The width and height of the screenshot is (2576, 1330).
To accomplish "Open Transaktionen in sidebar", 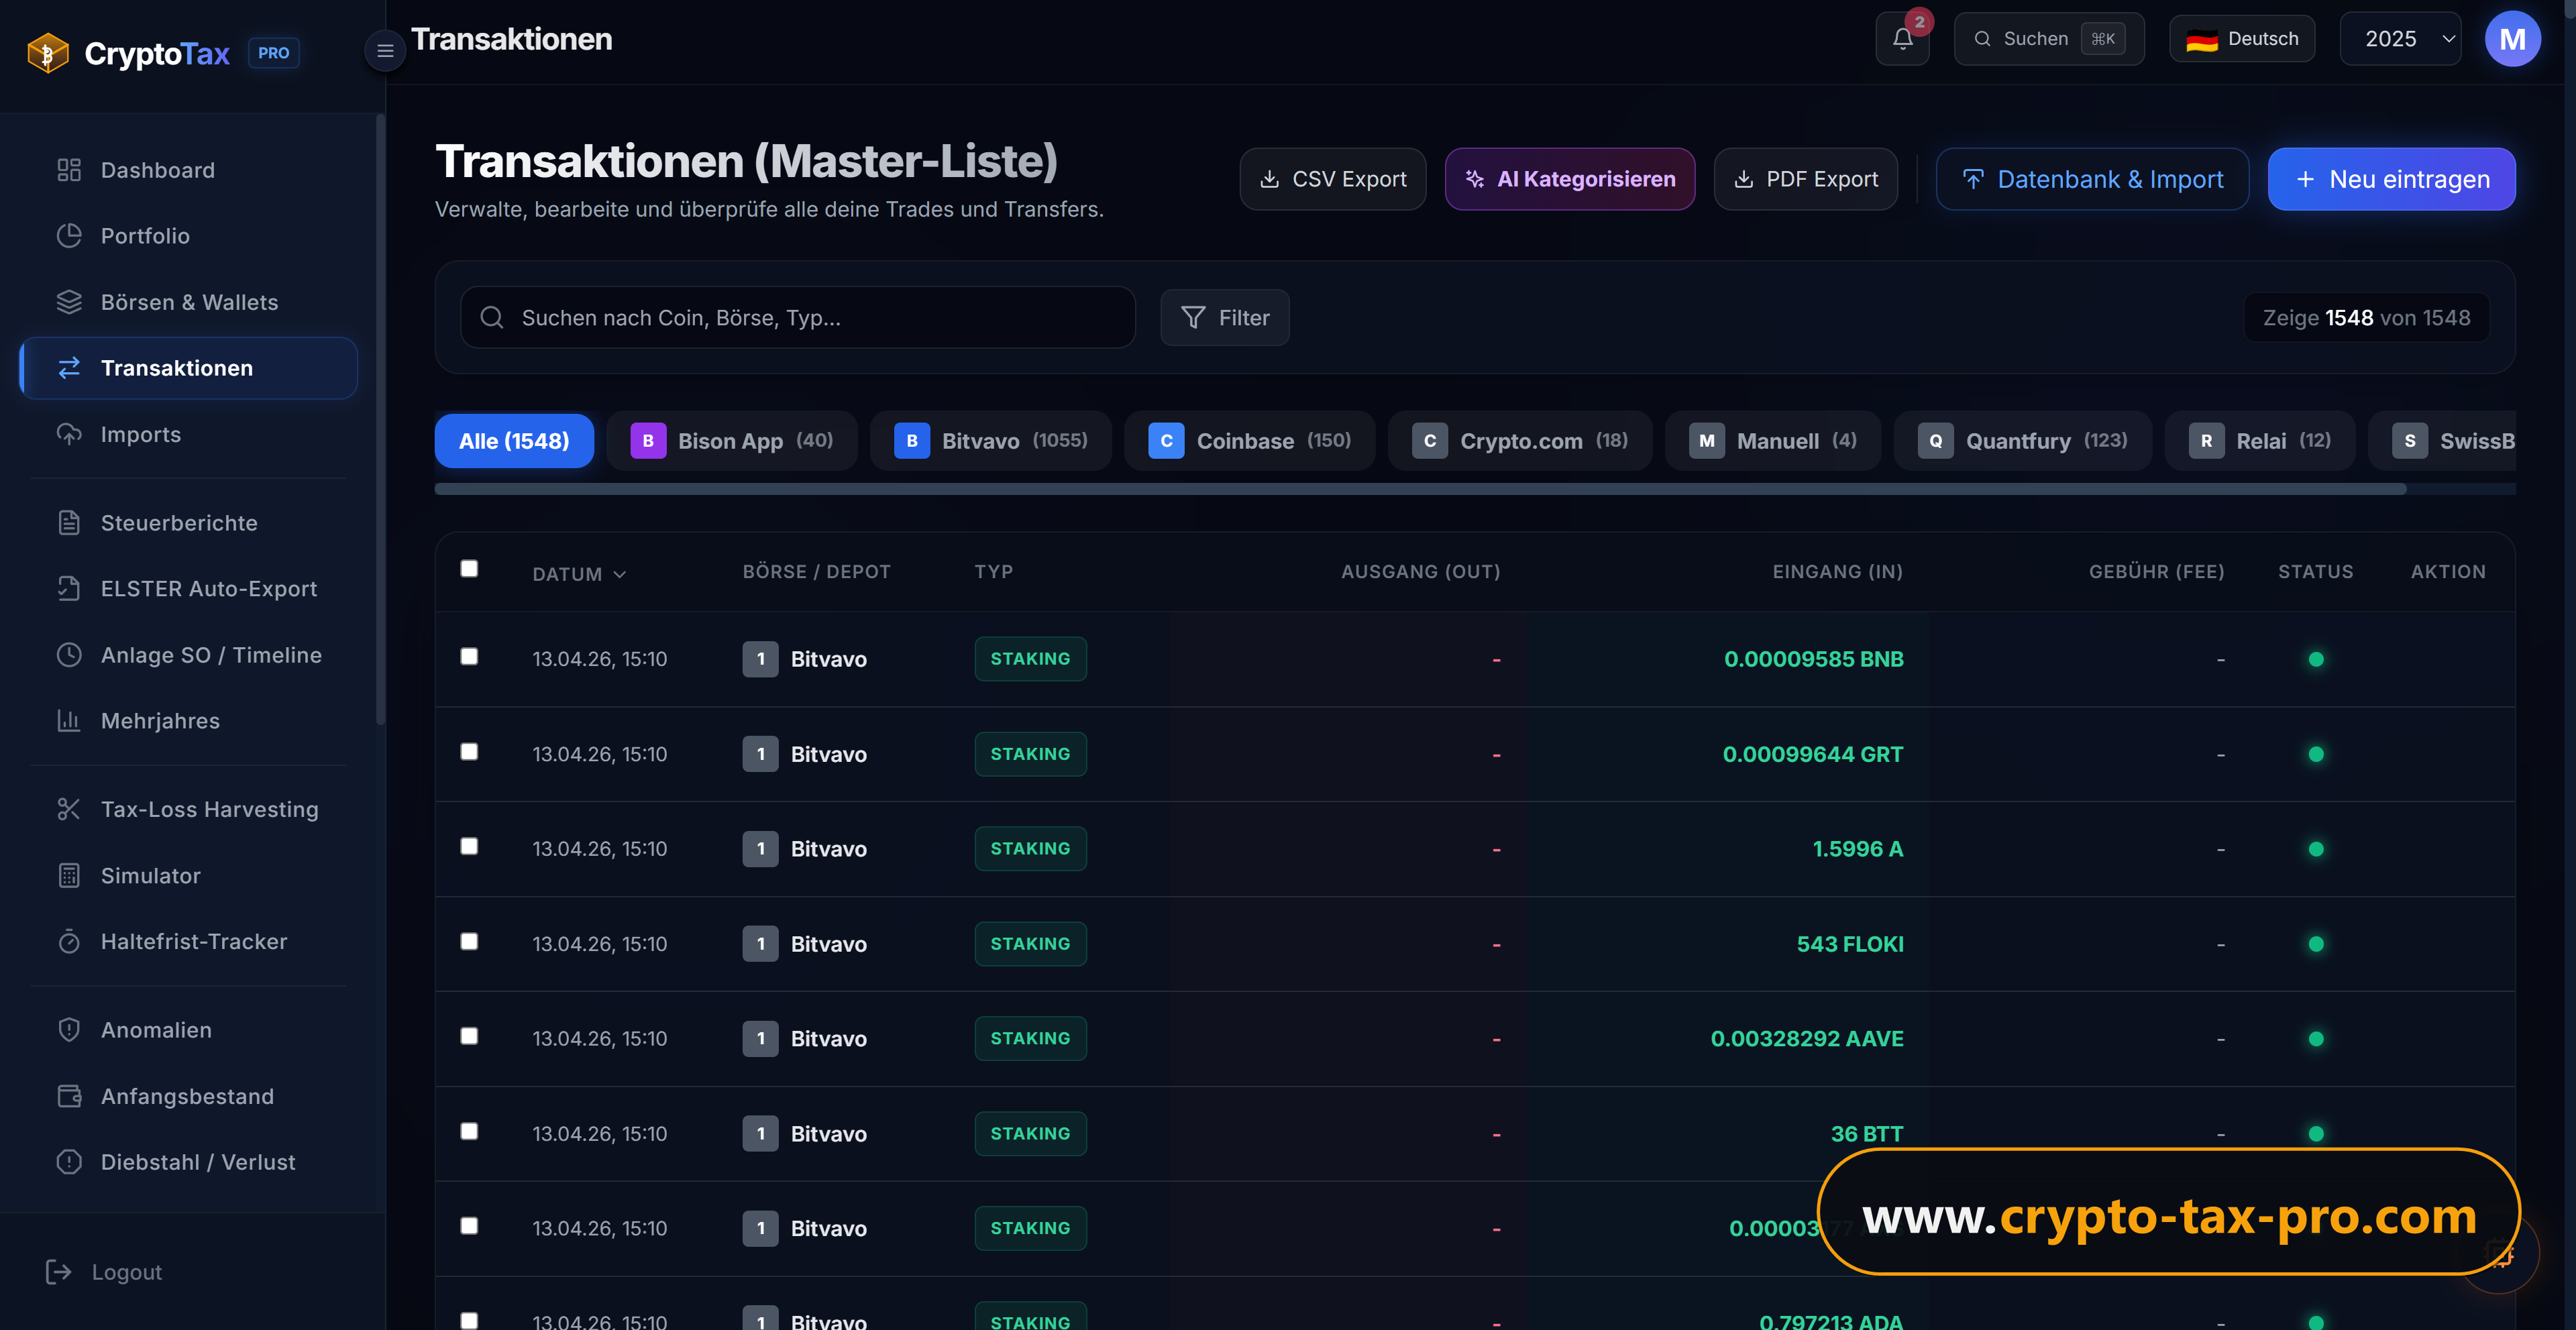I will point(188,368).
